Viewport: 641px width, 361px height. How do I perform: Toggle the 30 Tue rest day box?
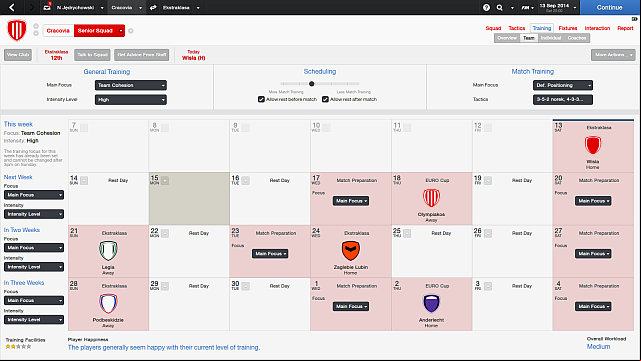(x=245, y=286)
